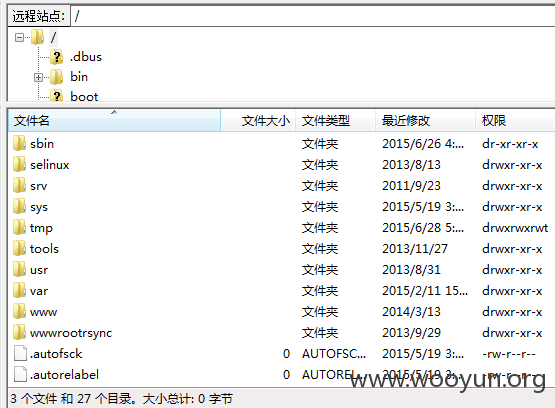555x408 pixels.
Task: Sort by 文件大小 column header
Action: tap(258, 121)
